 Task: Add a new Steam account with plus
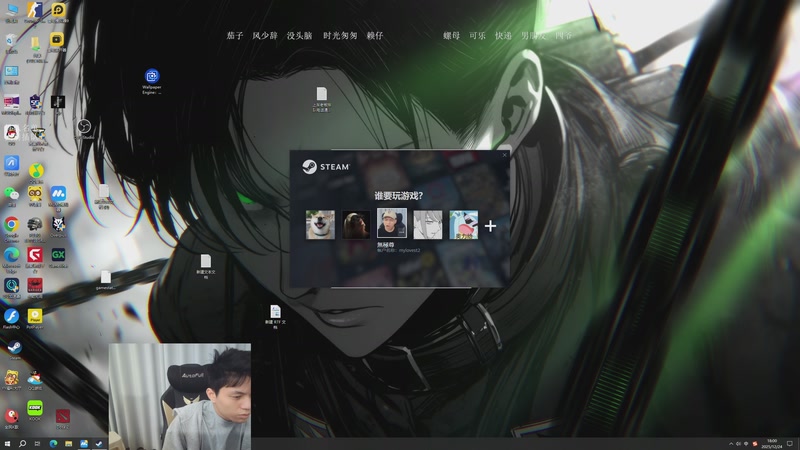tap(490, 226)
